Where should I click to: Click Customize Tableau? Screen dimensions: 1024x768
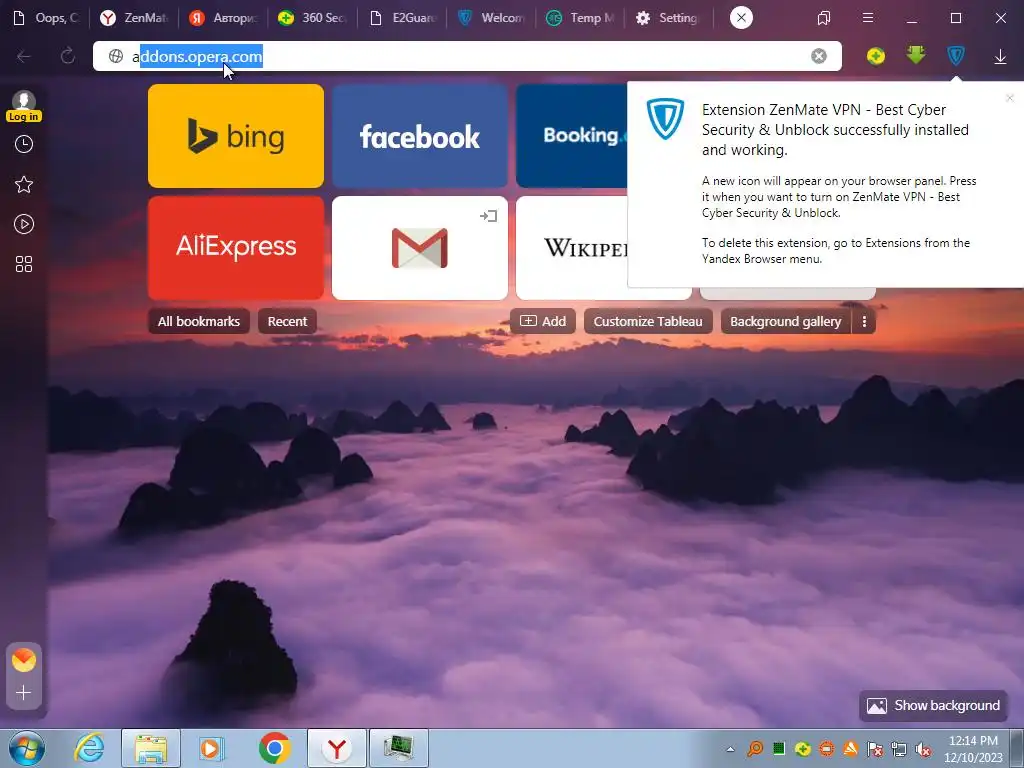pyautogui.click(x=648, y=321)
